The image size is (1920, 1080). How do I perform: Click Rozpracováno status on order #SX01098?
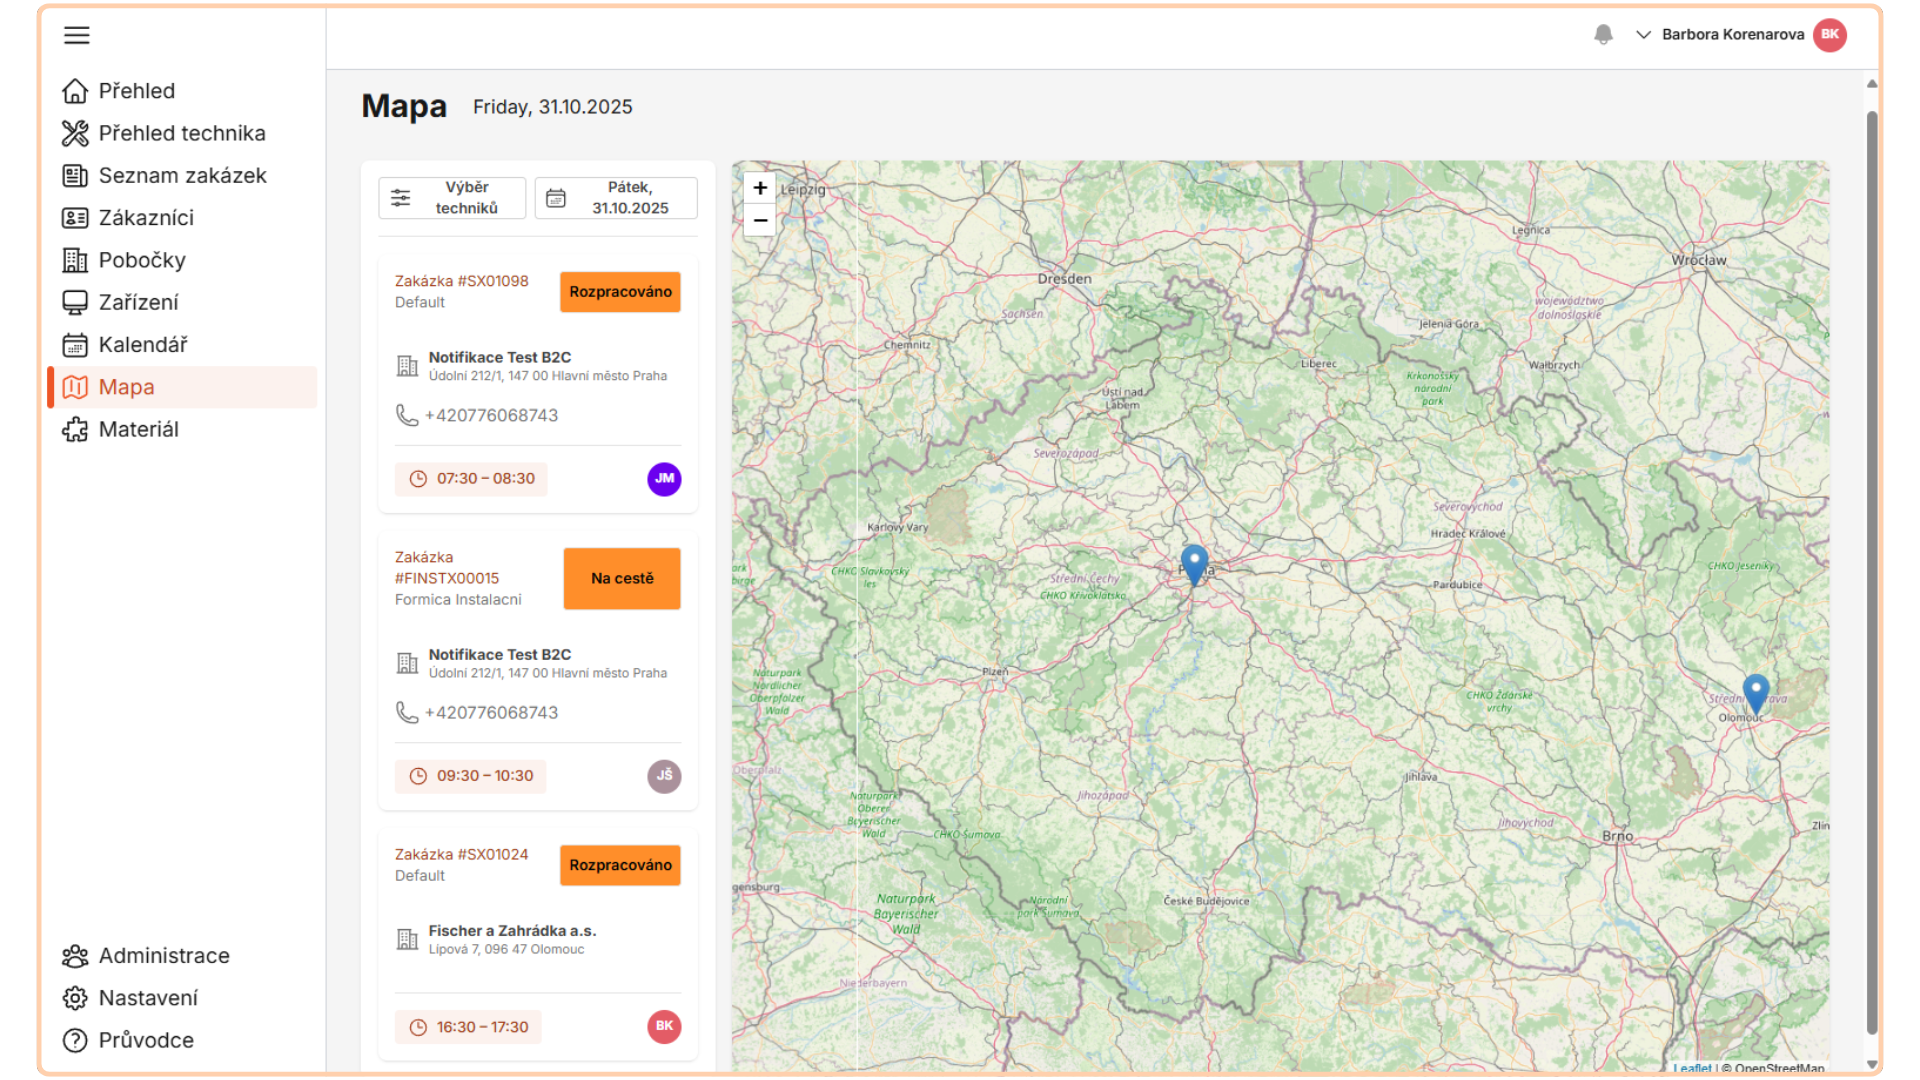620,292
